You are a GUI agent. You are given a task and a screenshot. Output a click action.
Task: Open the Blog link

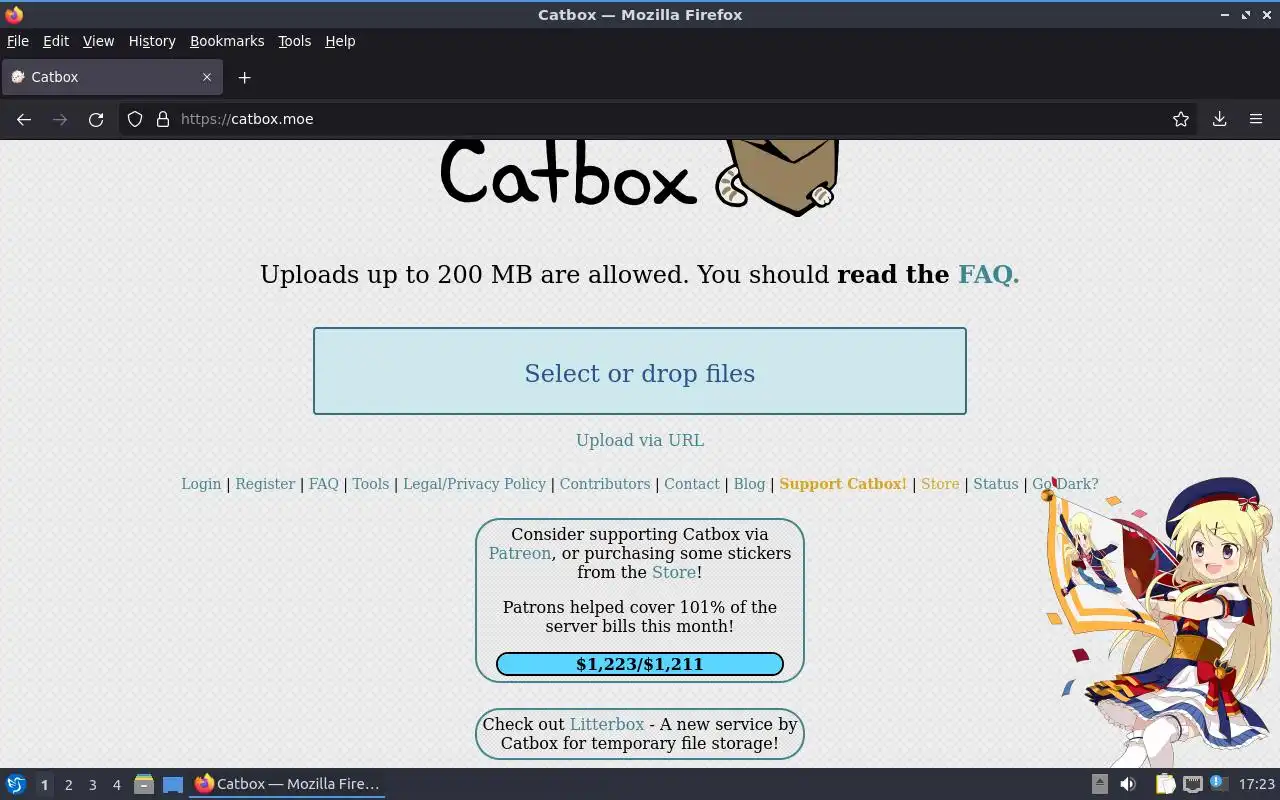click(x=749, y=484)
